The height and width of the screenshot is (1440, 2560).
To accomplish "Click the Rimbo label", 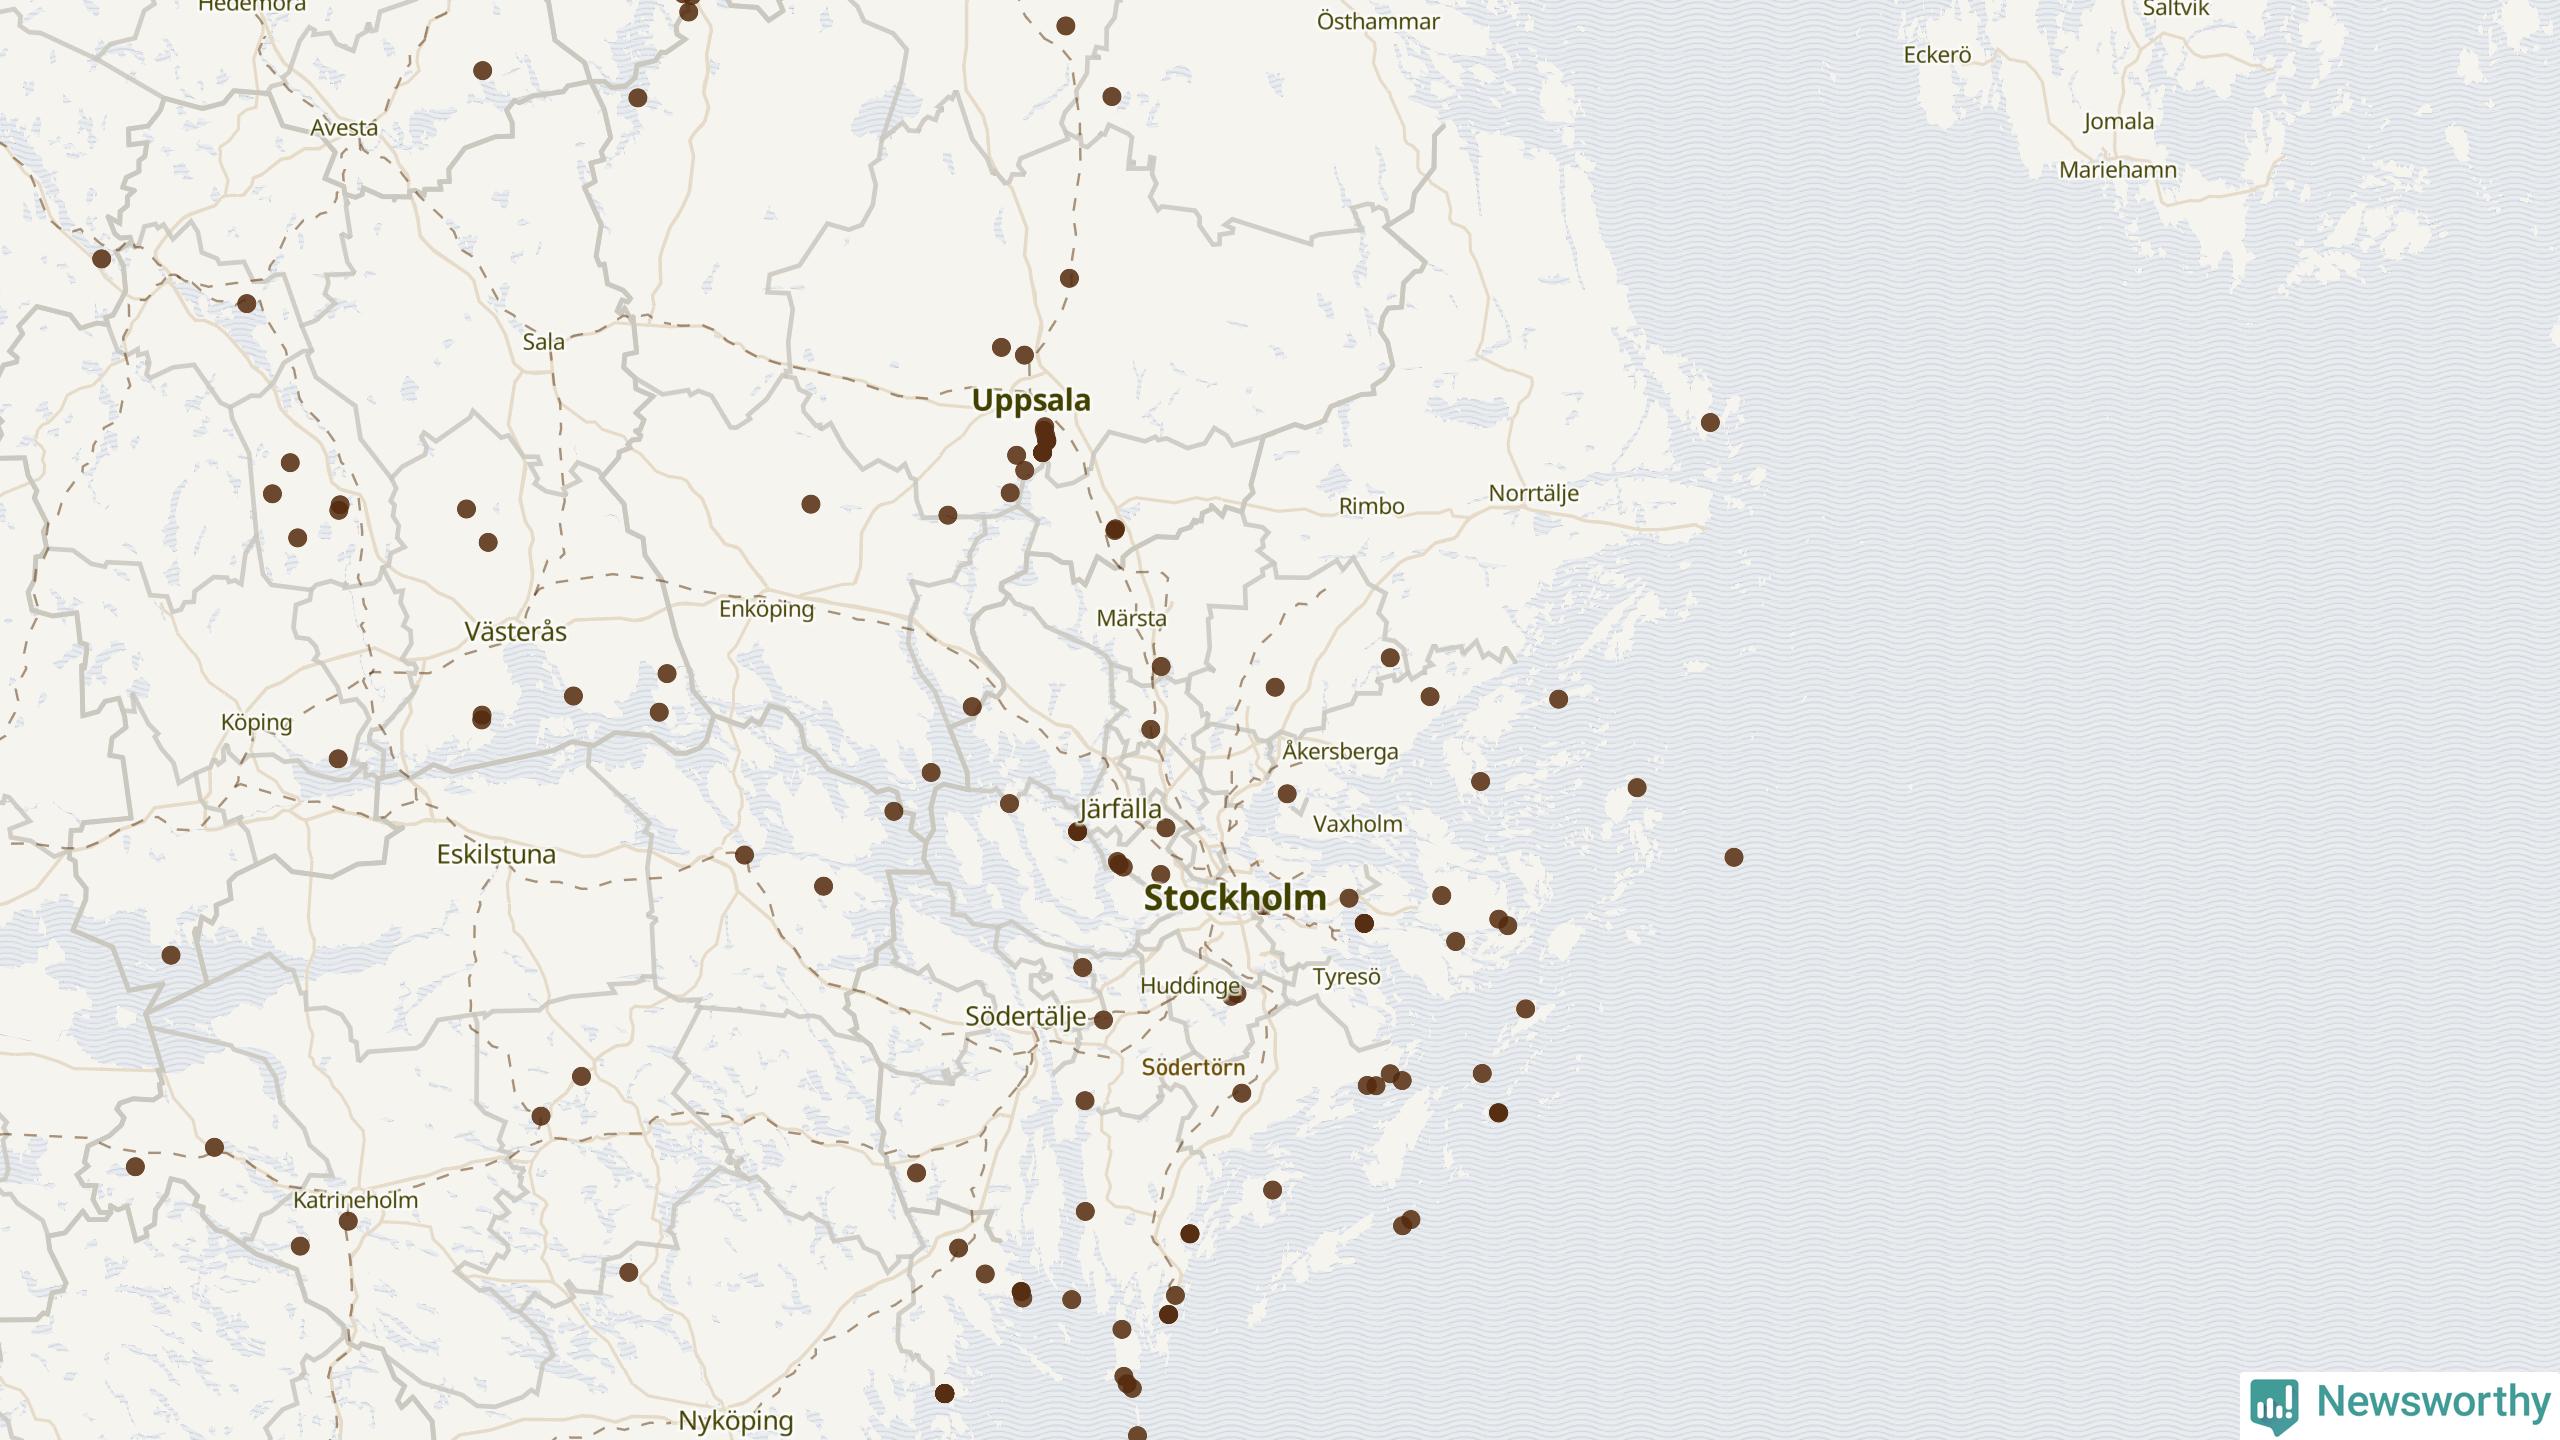I will (x=1371, y=506).
